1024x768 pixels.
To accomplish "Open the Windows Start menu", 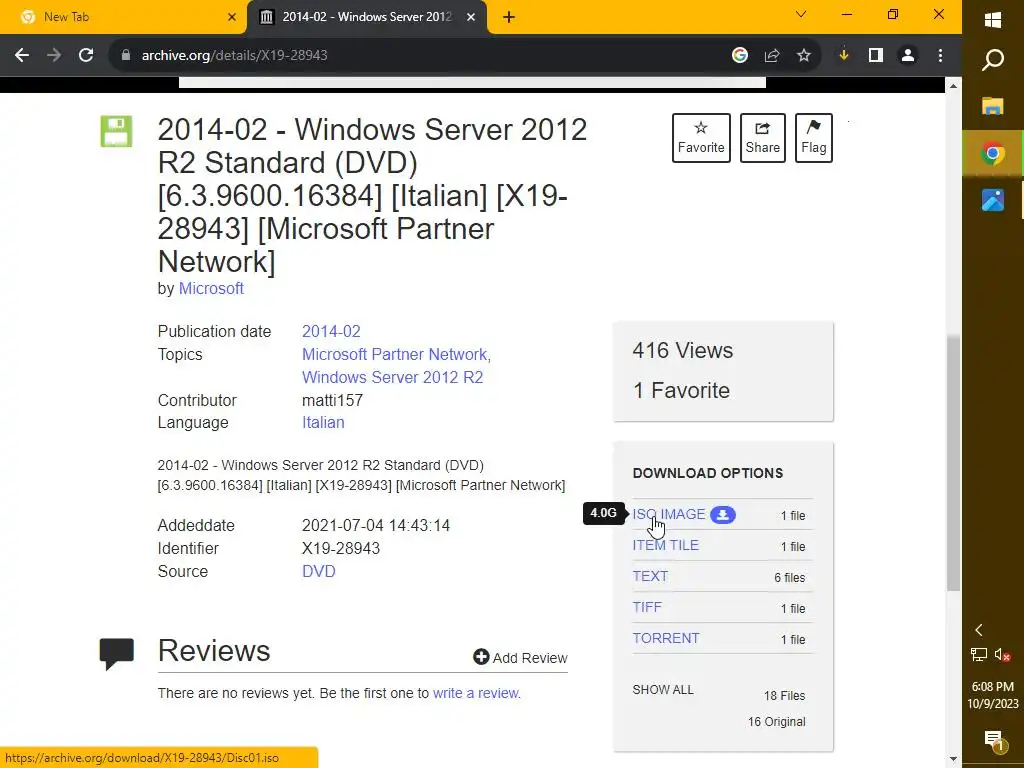I will point(993,20).
